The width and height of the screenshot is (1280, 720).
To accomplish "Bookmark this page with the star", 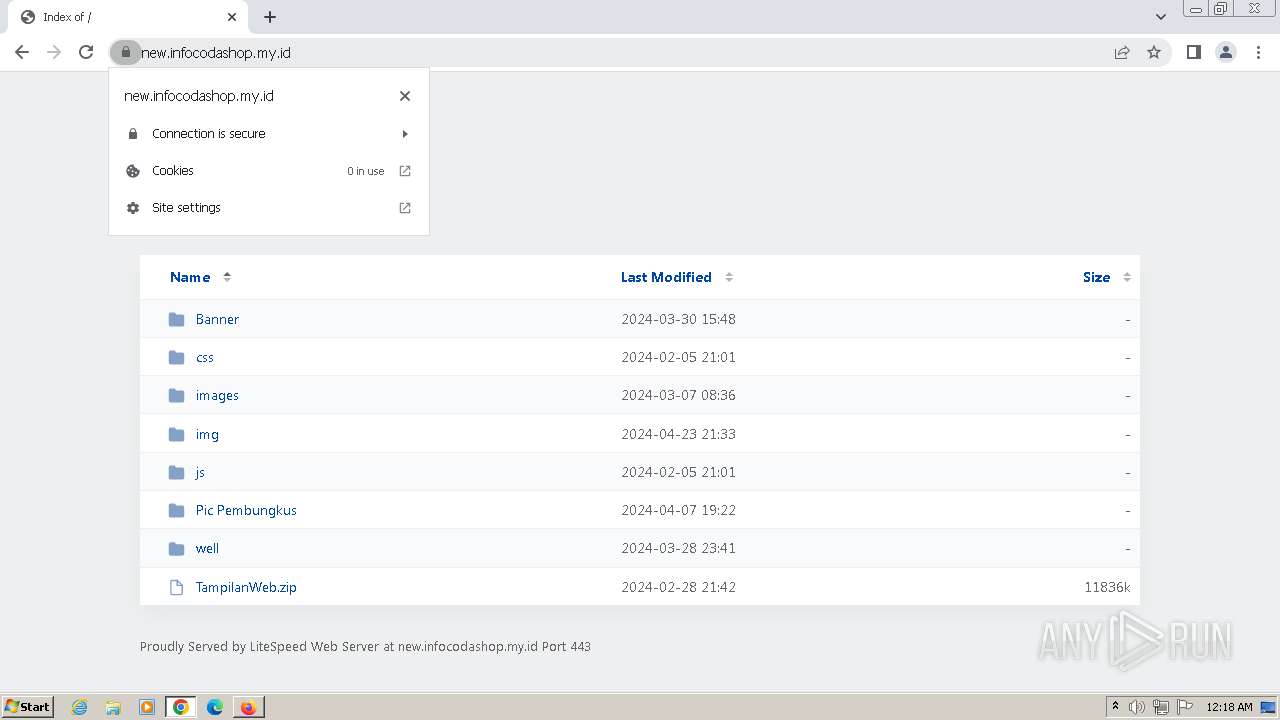I will point(1154,52).
